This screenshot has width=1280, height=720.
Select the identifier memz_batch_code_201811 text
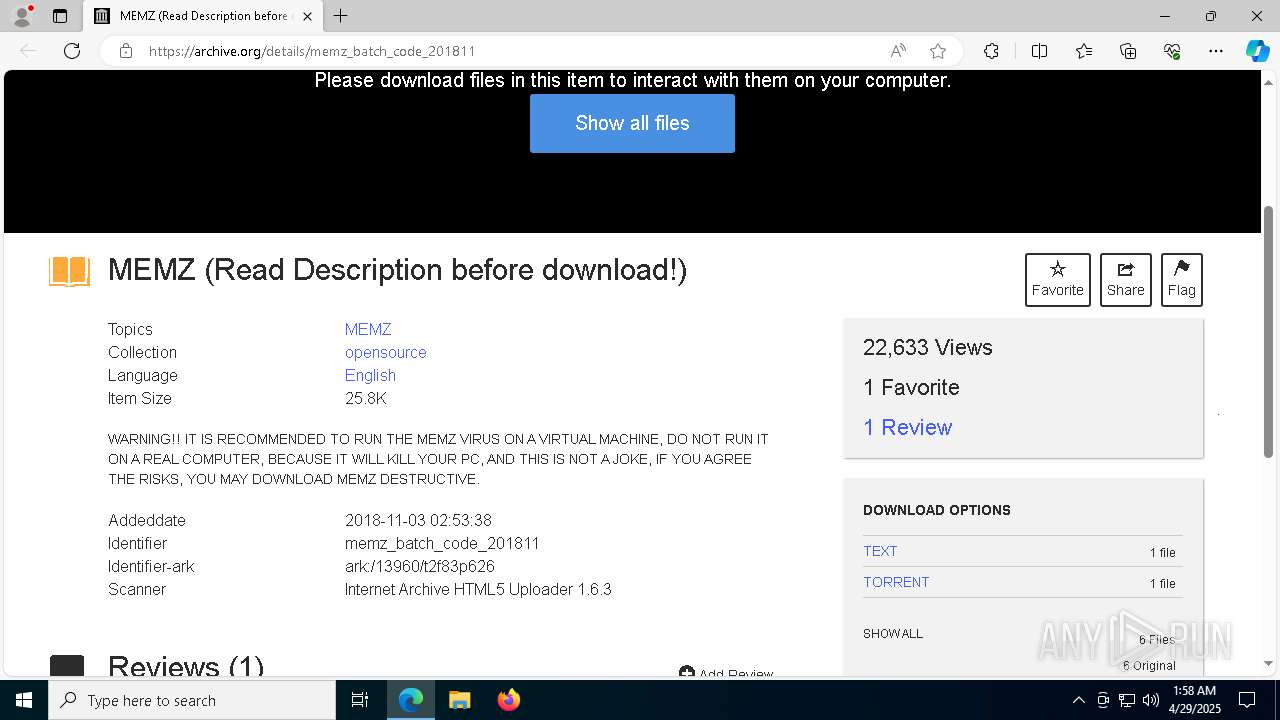[442, 543]
